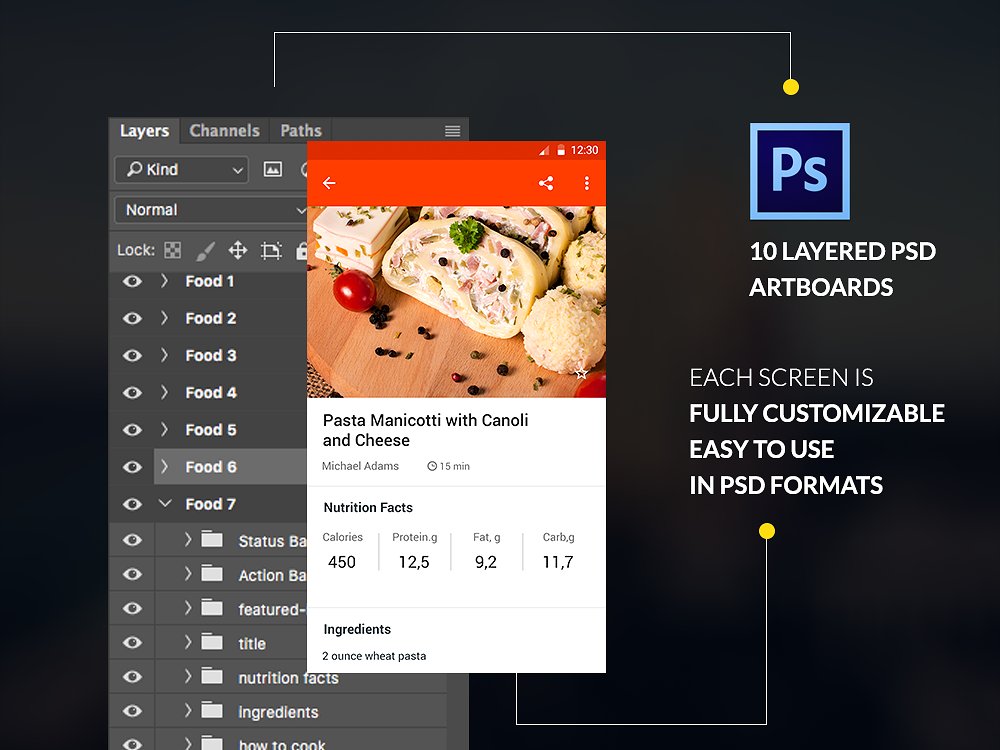Image resolution: width=1000 pixels, height=750 pixels.
Task: Click the Nutrition Facts heading
Action: click(x=368, y=508)
